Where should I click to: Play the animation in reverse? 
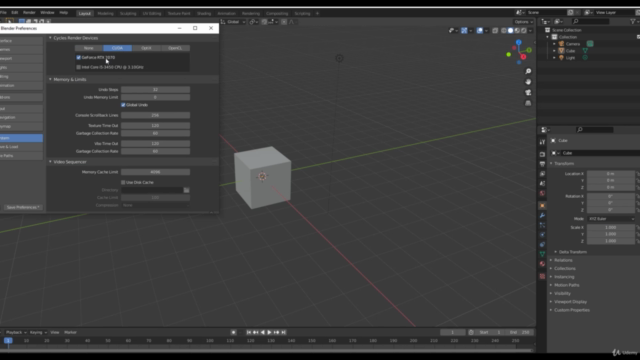tap(262, 332)
